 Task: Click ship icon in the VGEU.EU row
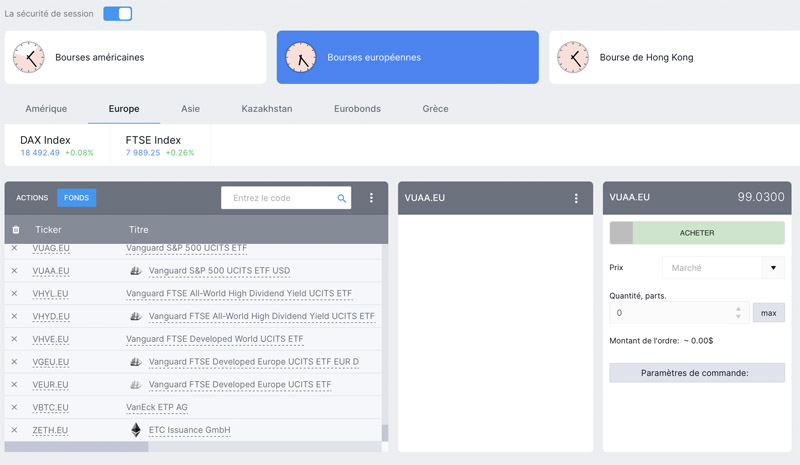(135, 361)
